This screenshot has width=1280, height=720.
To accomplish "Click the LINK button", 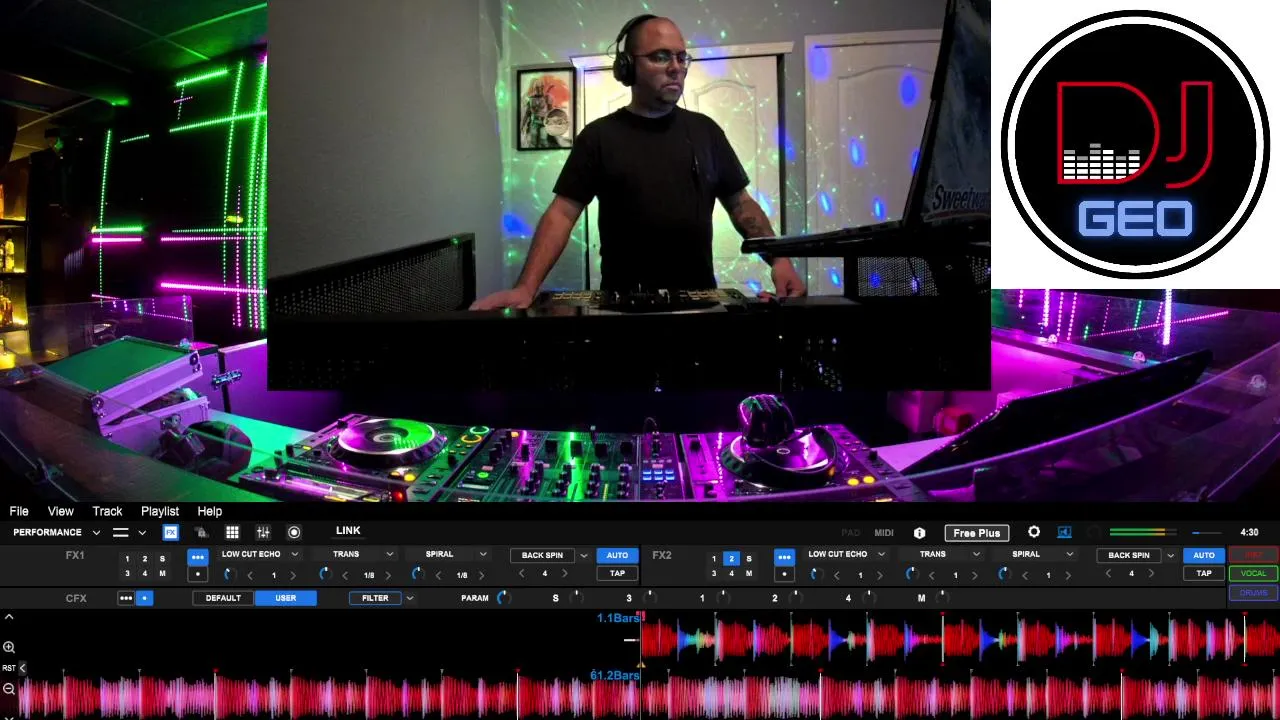I will pos(348,531).
